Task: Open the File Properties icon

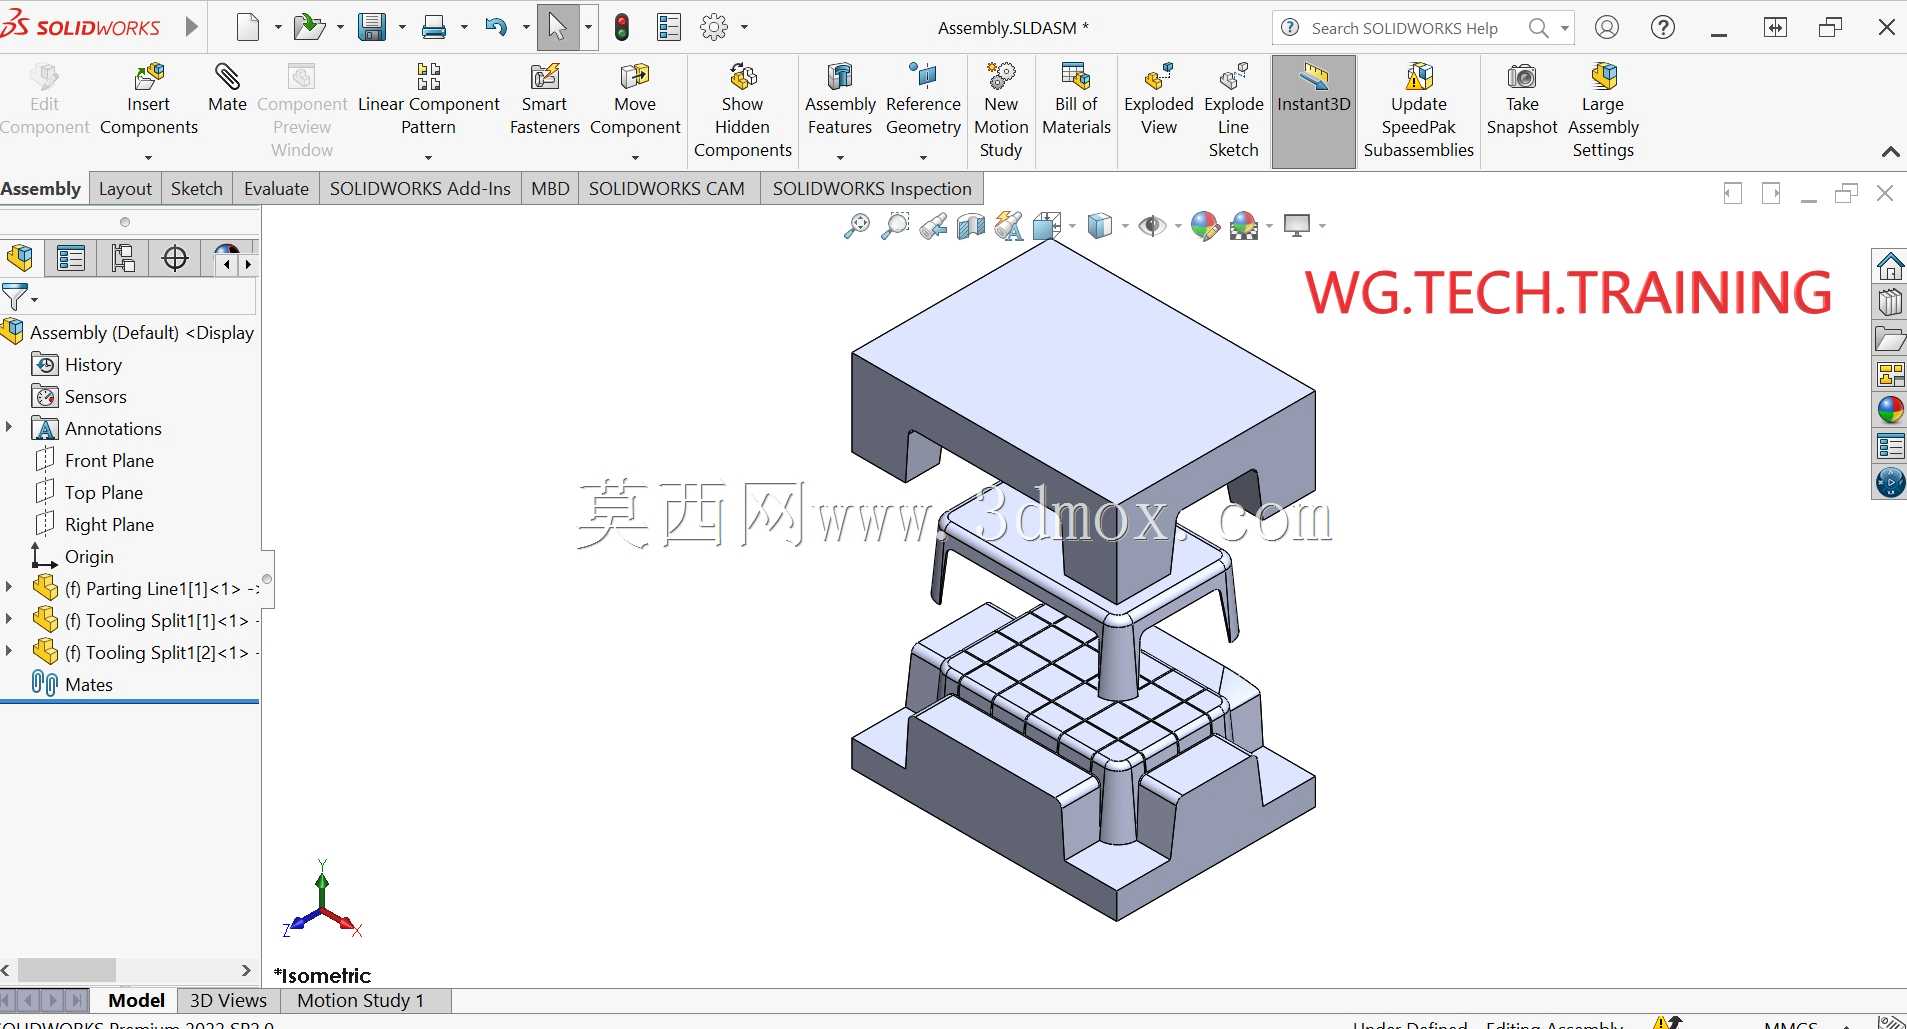Action: tap(669, 27)
